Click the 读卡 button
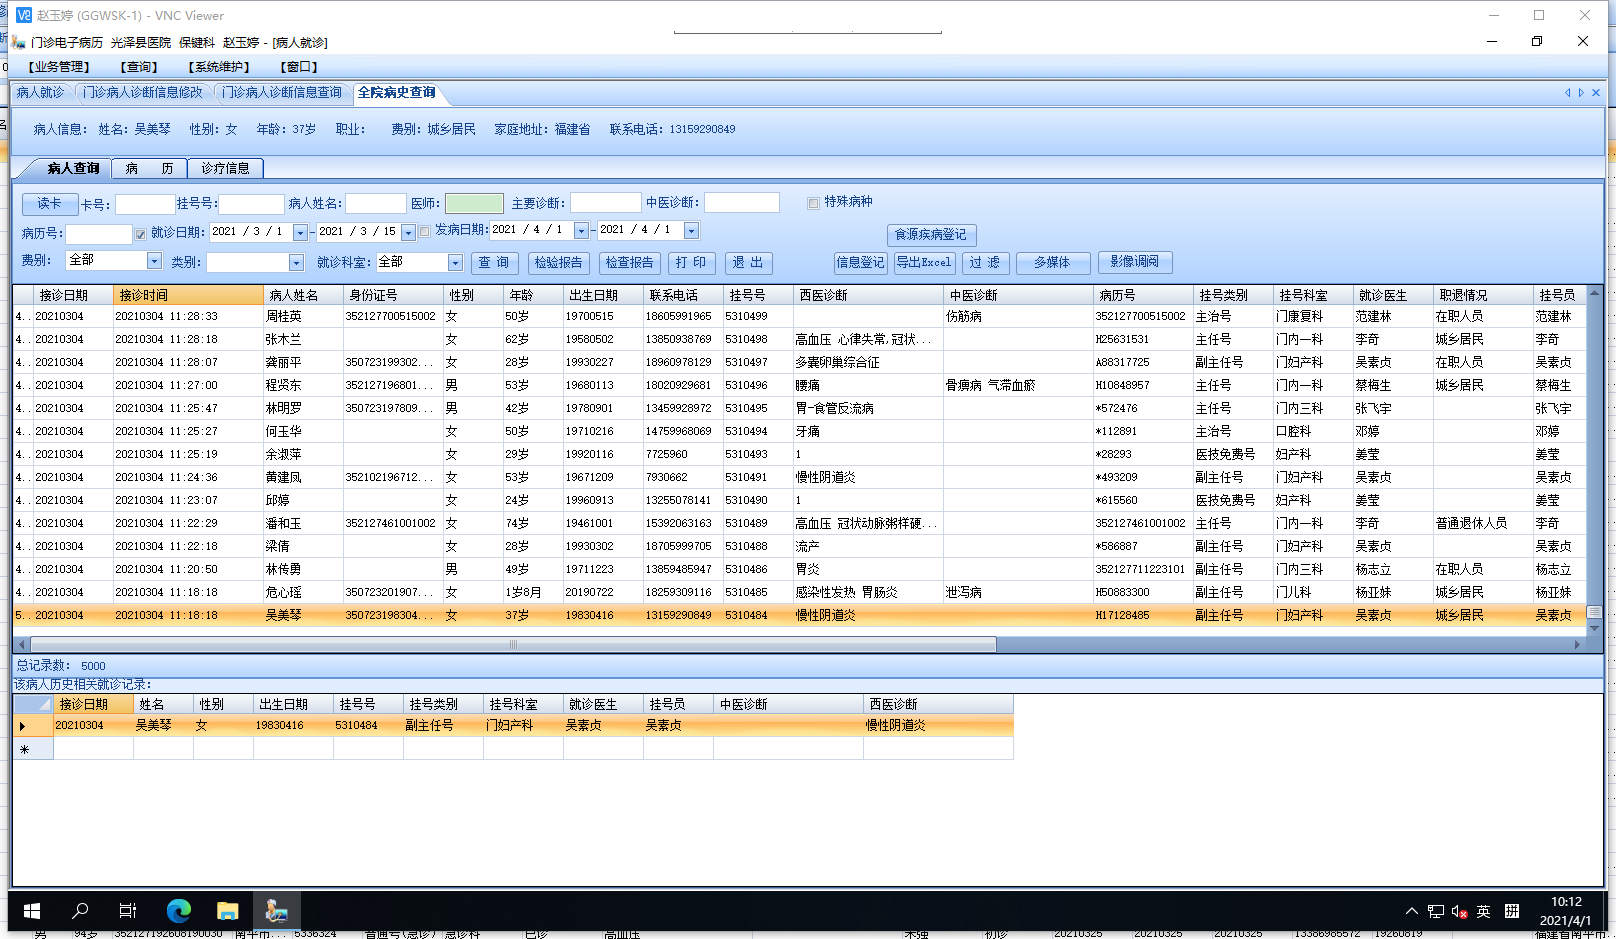1616x939 pixels. [x=50, y=204]
